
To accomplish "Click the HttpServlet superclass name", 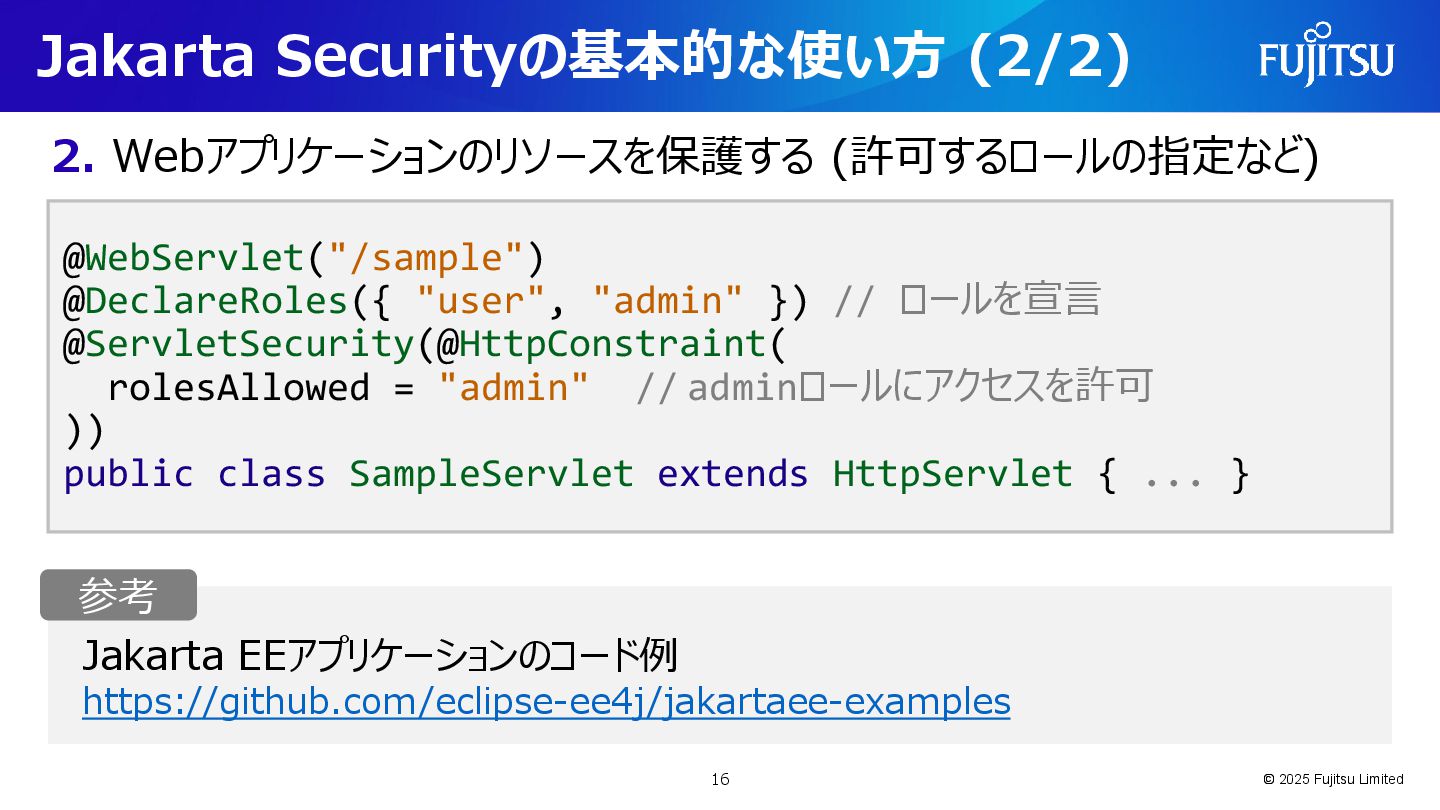I will coord(952,473).
